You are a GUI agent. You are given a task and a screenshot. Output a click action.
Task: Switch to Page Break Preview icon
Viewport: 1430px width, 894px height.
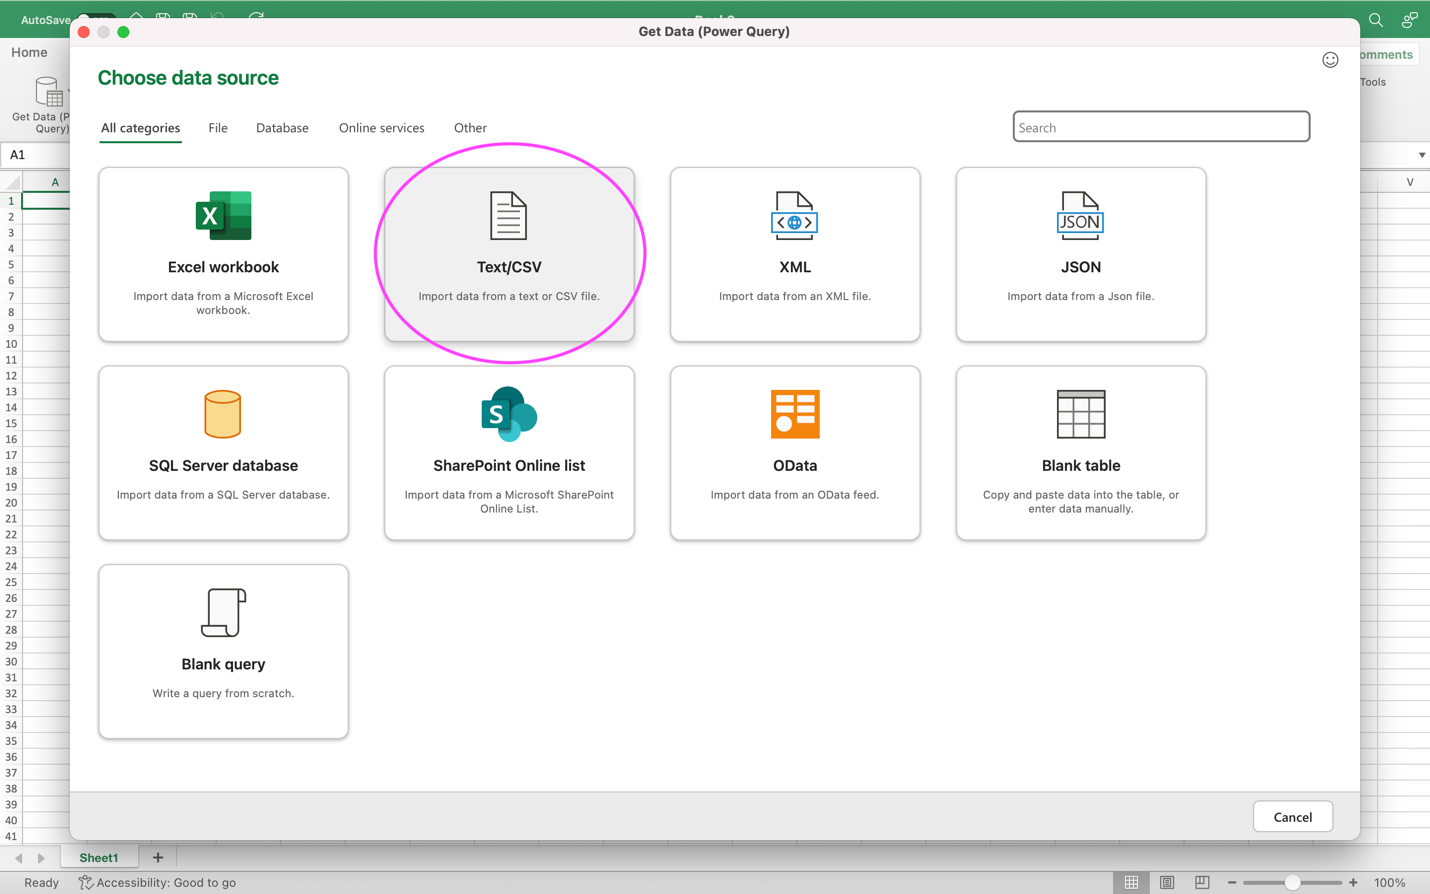[1202, 883]
